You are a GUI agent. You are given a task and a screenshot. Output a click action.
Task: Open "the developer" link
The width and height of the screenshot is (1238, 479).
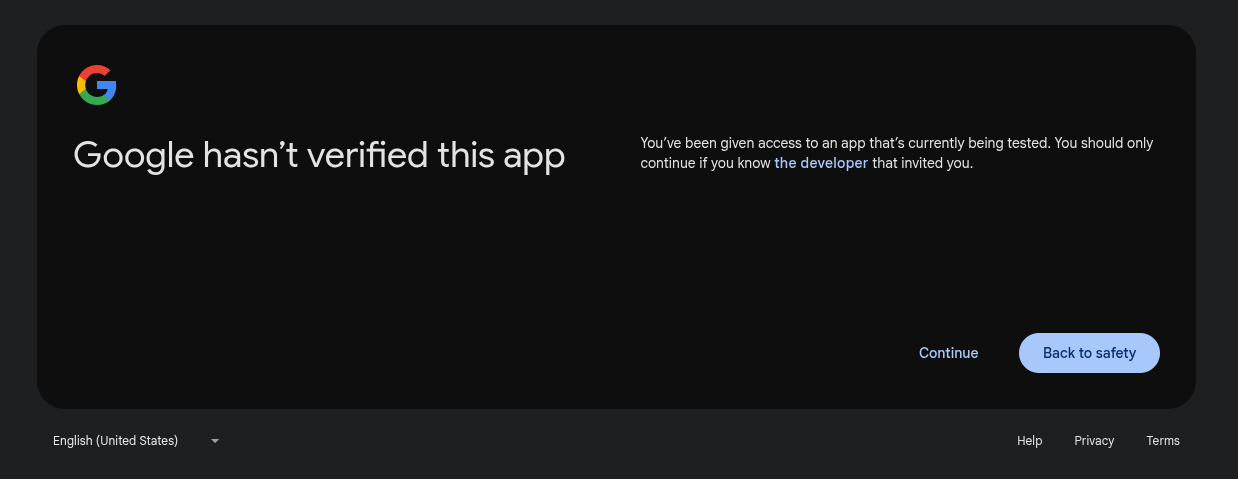pyautogui.click(x=821, y=163)
